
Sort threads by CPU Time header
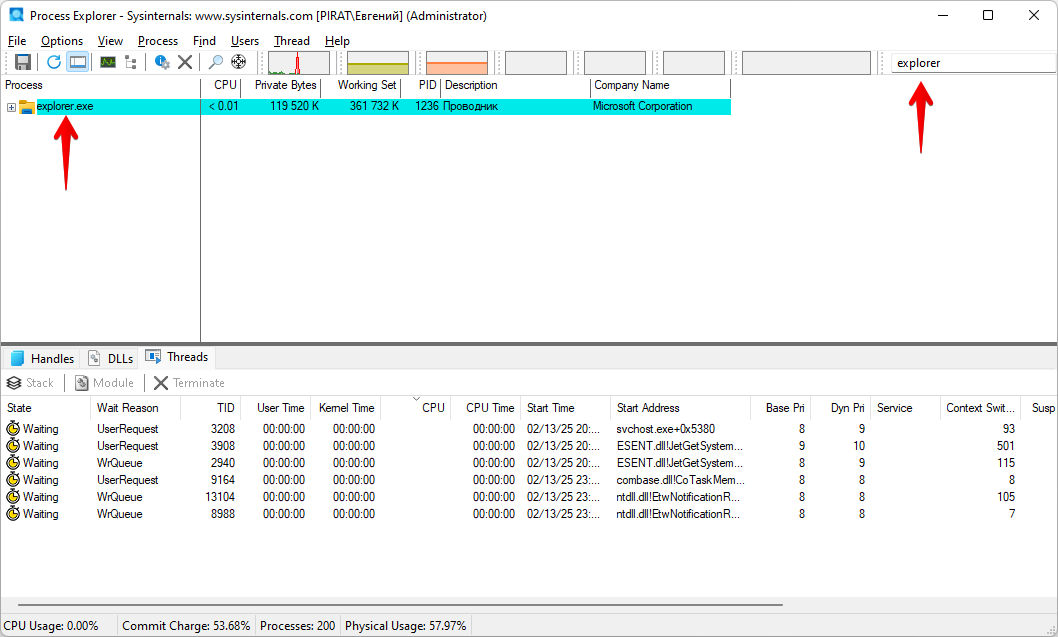[485, 408]
